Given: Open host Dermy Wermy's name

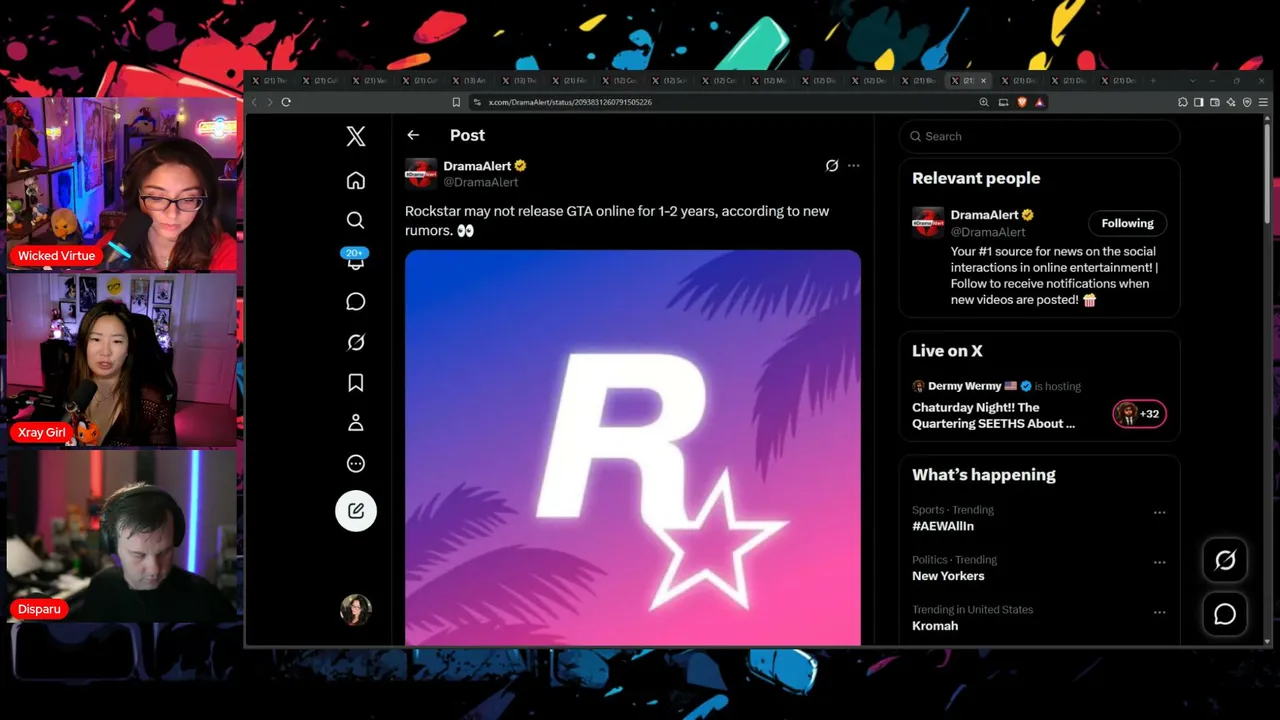Looking at the screenshot, I should (x=964, y=386).
